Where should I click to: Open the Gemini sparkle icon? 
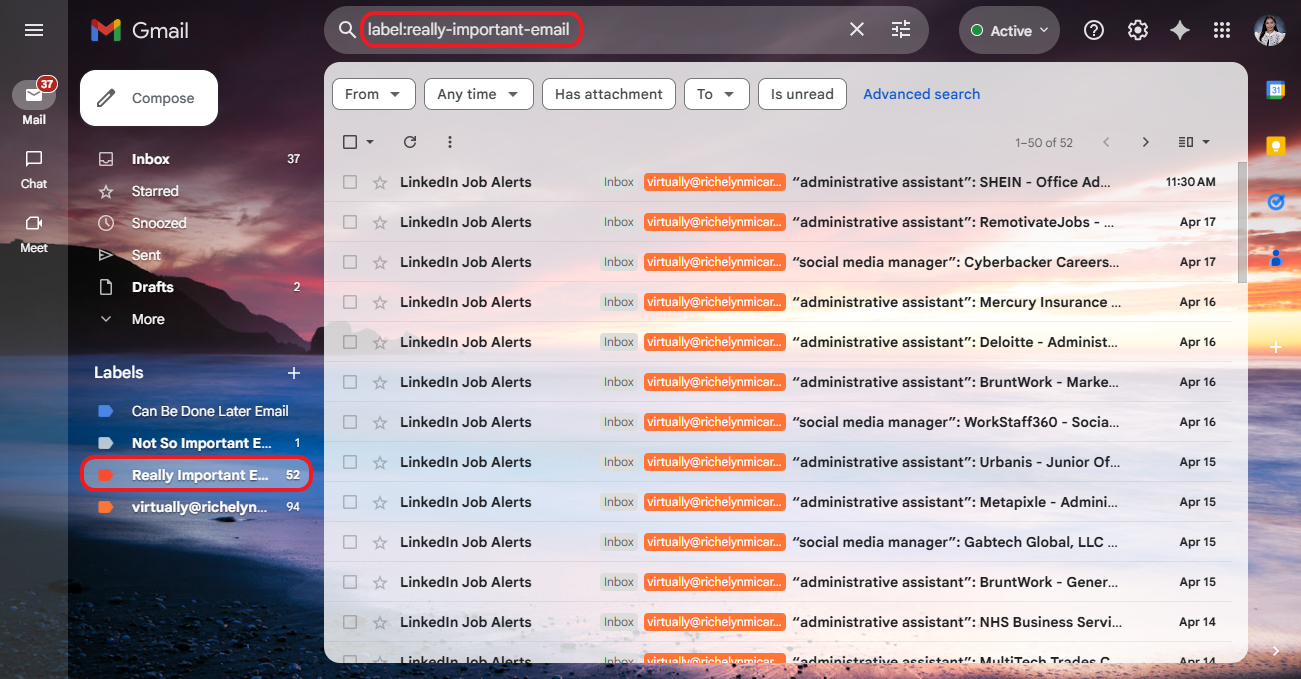pos(1180,30)
